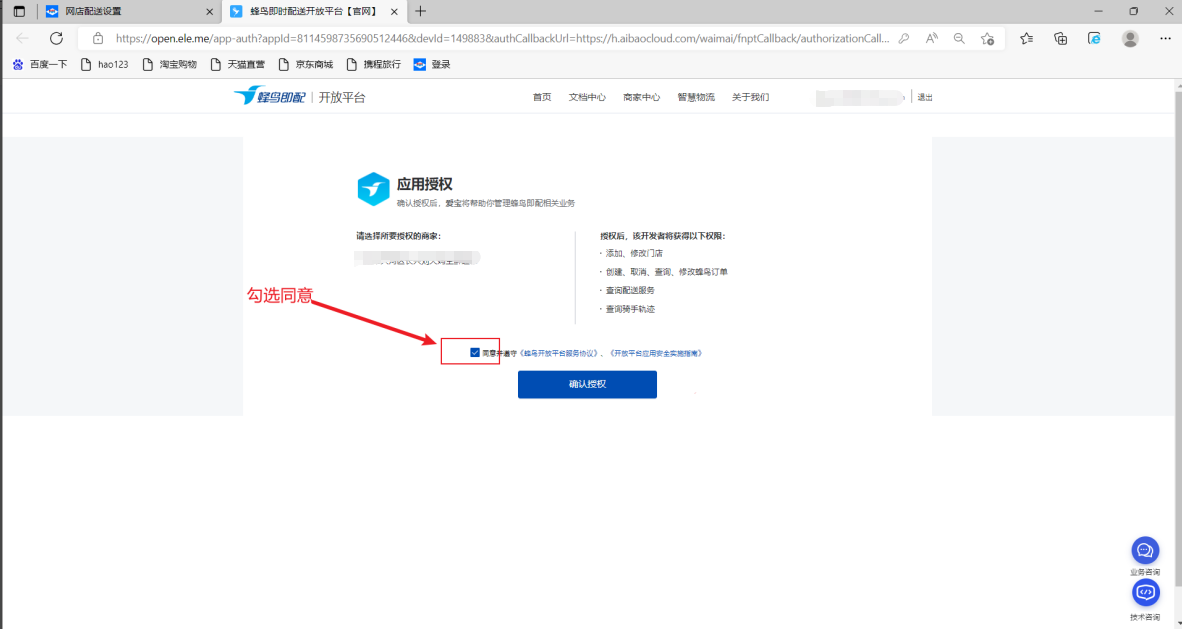Open 文档中心 in the top navigation
This screenshot has height=629, width=1182.
587,97
